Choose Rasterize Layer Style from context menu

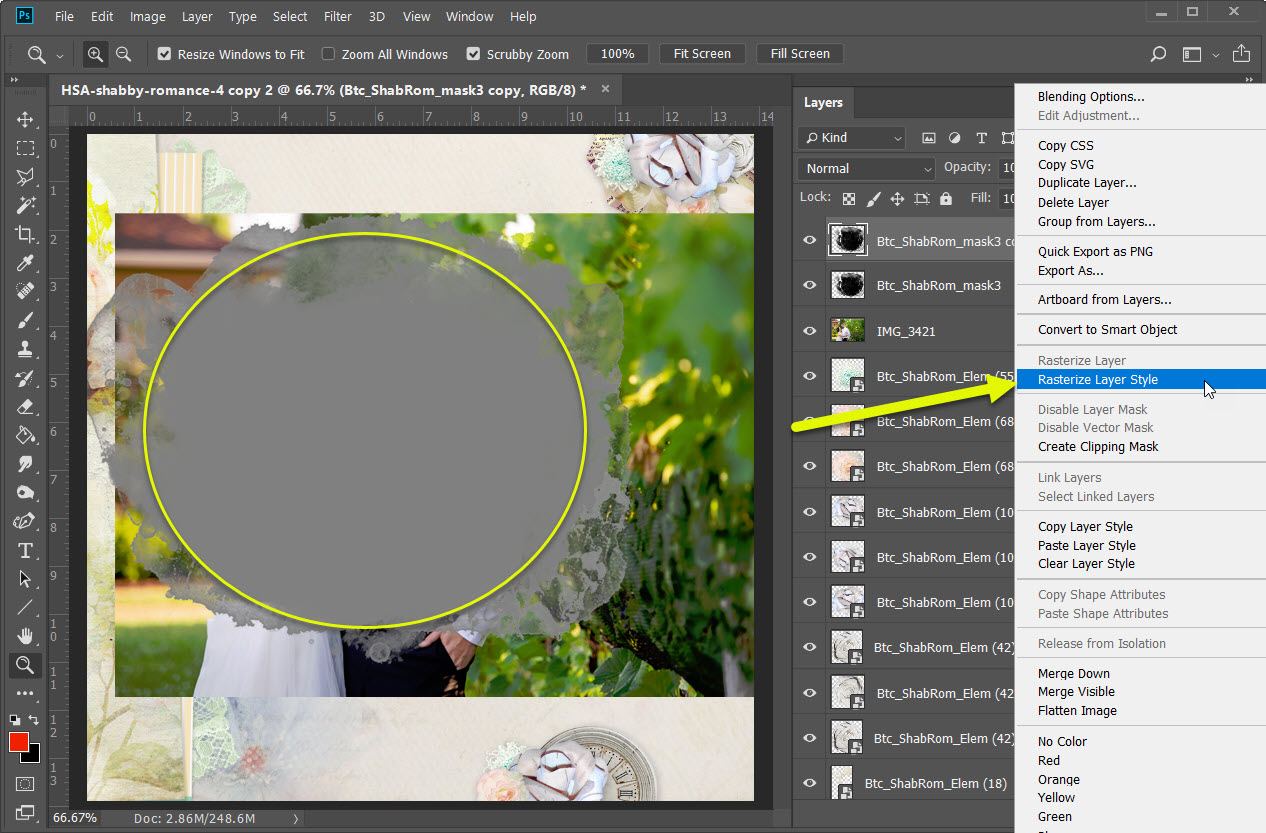1097,379
